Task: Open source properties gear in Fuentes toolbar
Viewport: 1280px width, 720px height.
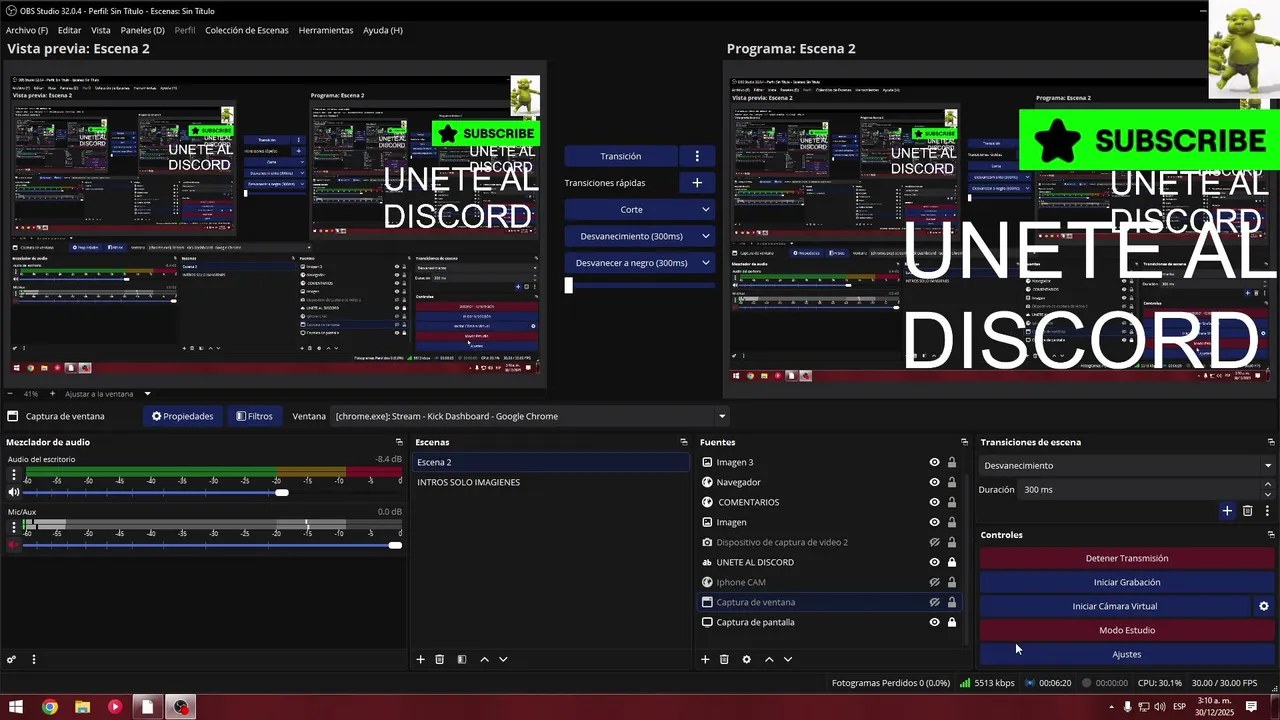Action: [x=746, y=659]
